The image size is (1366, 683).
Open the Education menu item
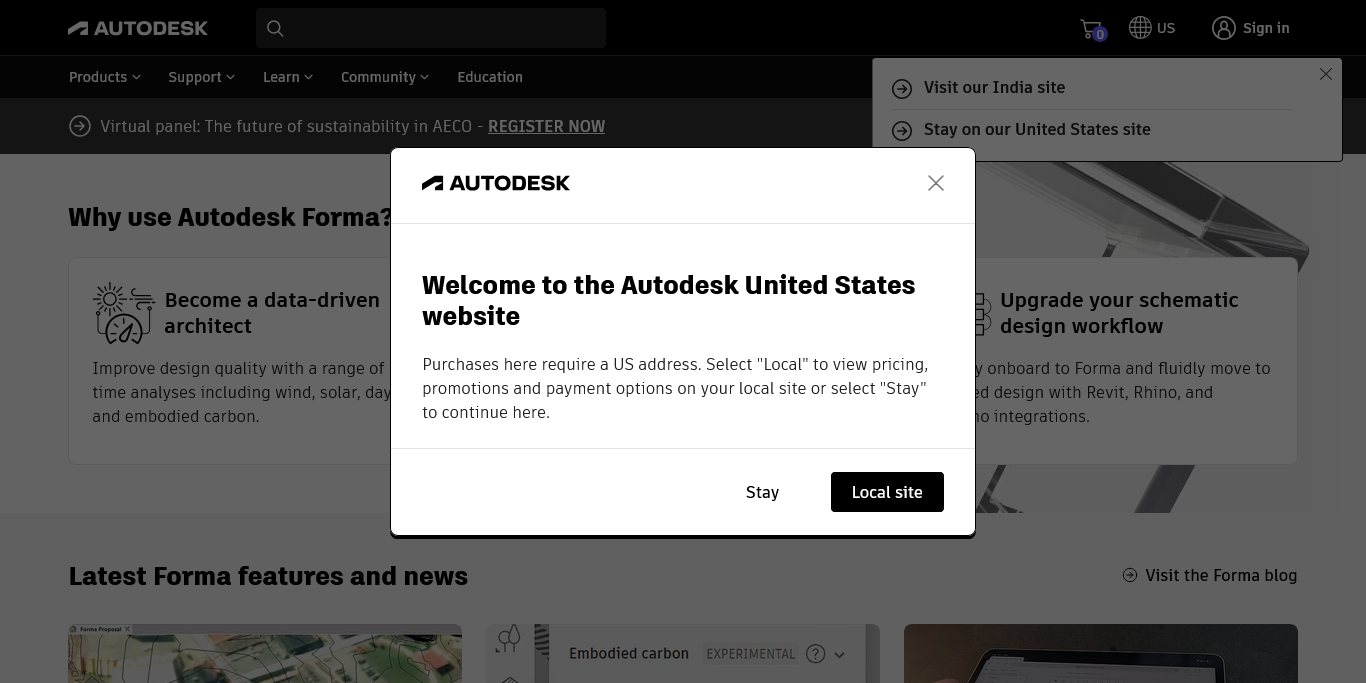coord(490,77)
